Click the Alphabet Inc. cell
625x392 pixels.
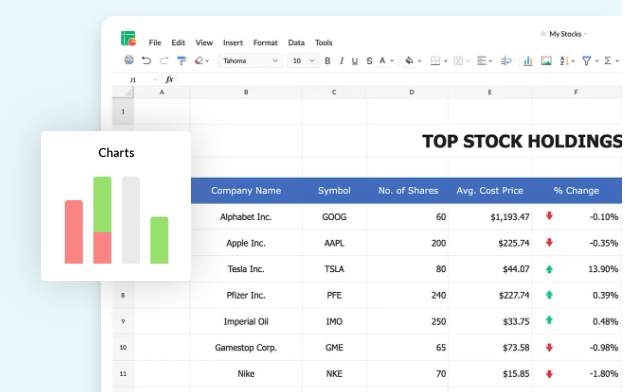point(246,217)
